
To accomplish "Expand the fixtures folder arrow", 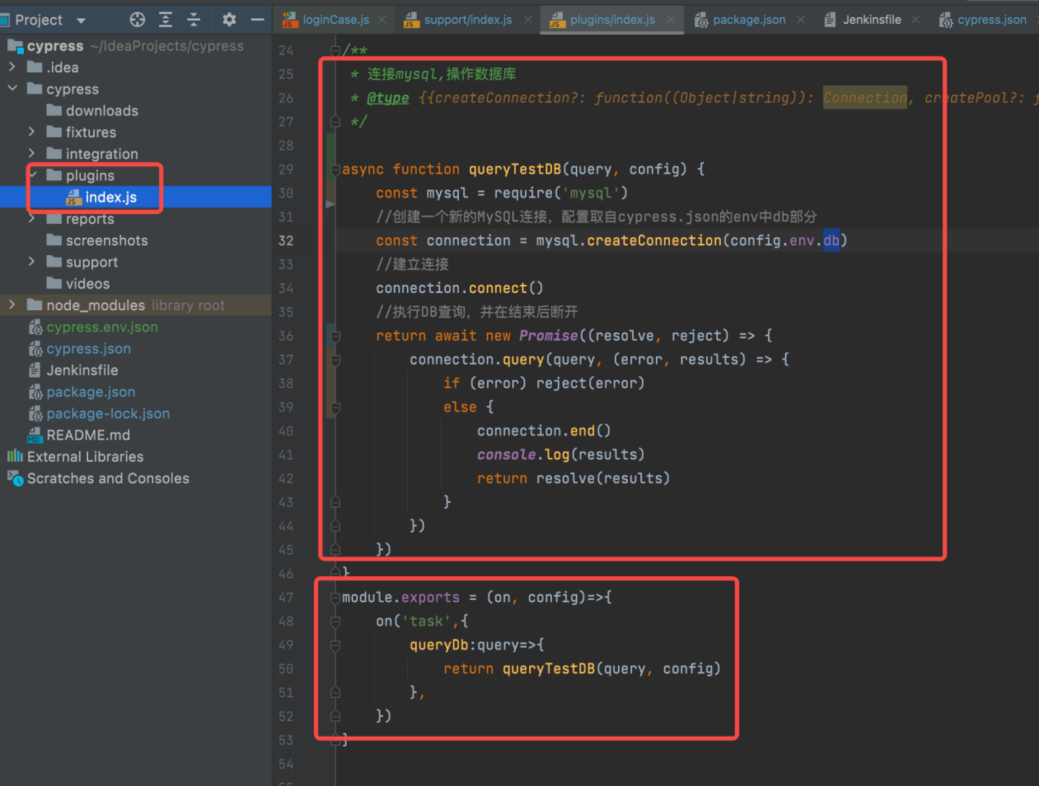I will click(32, 132).
